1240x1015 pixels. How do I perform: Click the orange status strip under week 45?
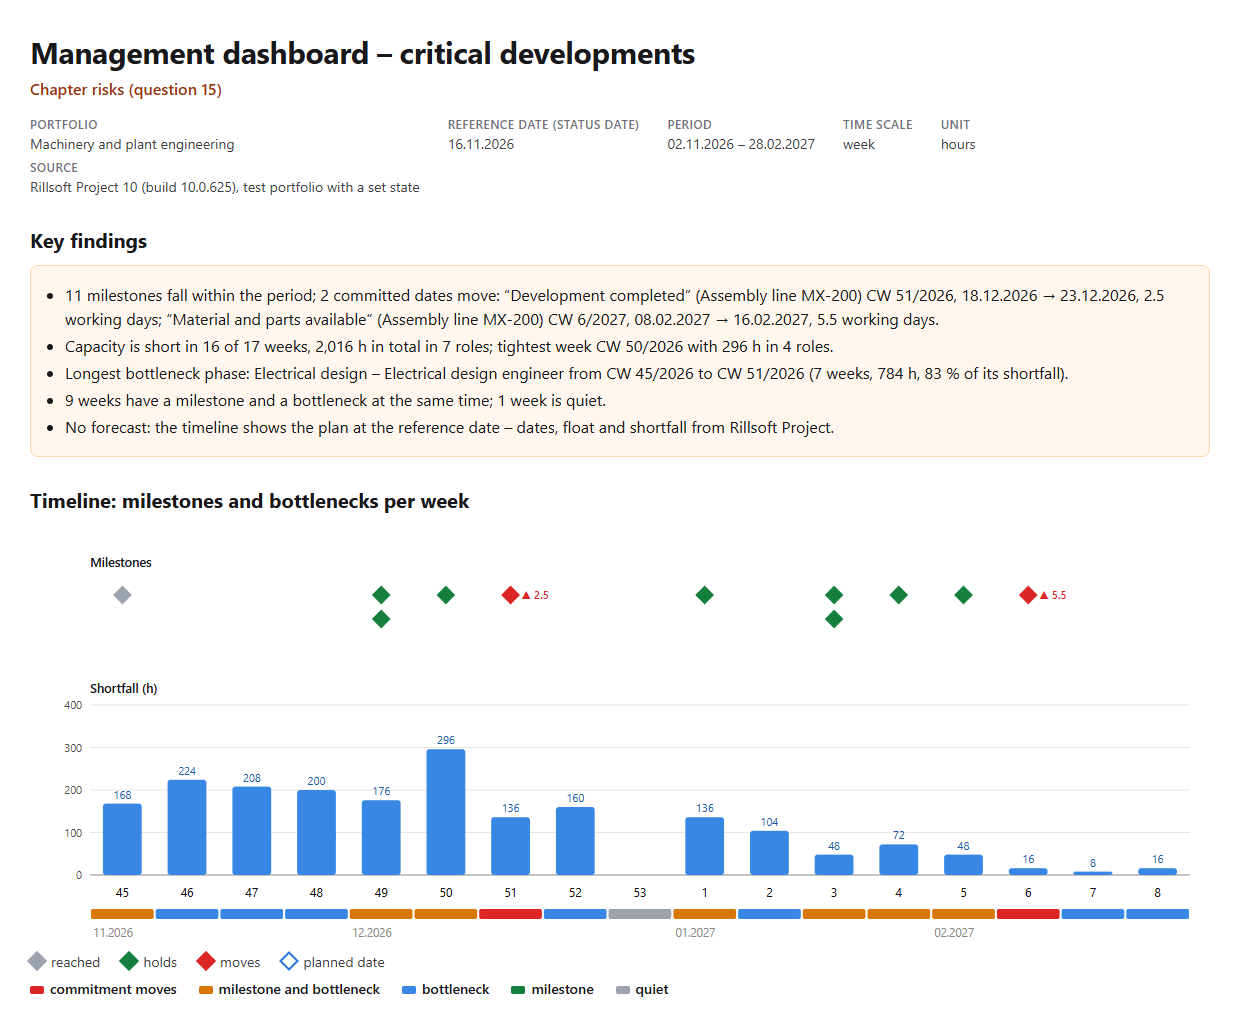coord(122,914)
